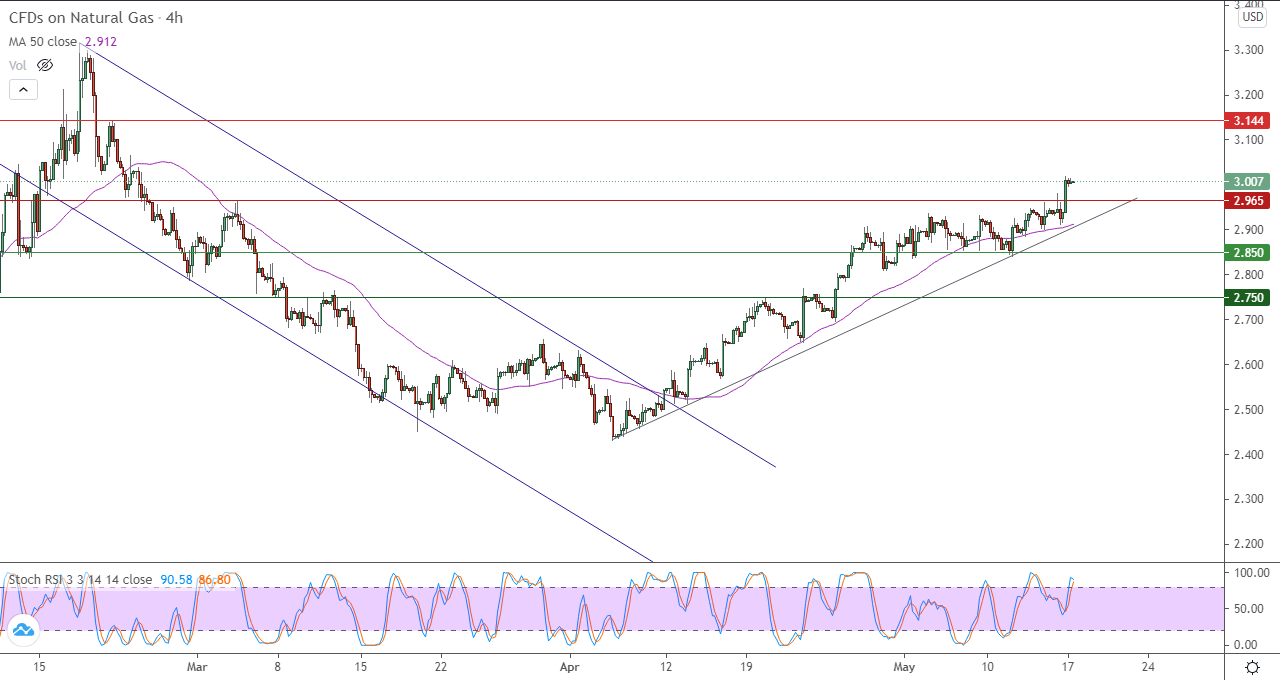Click the 2.800 price axis tick
This screenshot has width=1280, height=680.
click(1249, 274)
